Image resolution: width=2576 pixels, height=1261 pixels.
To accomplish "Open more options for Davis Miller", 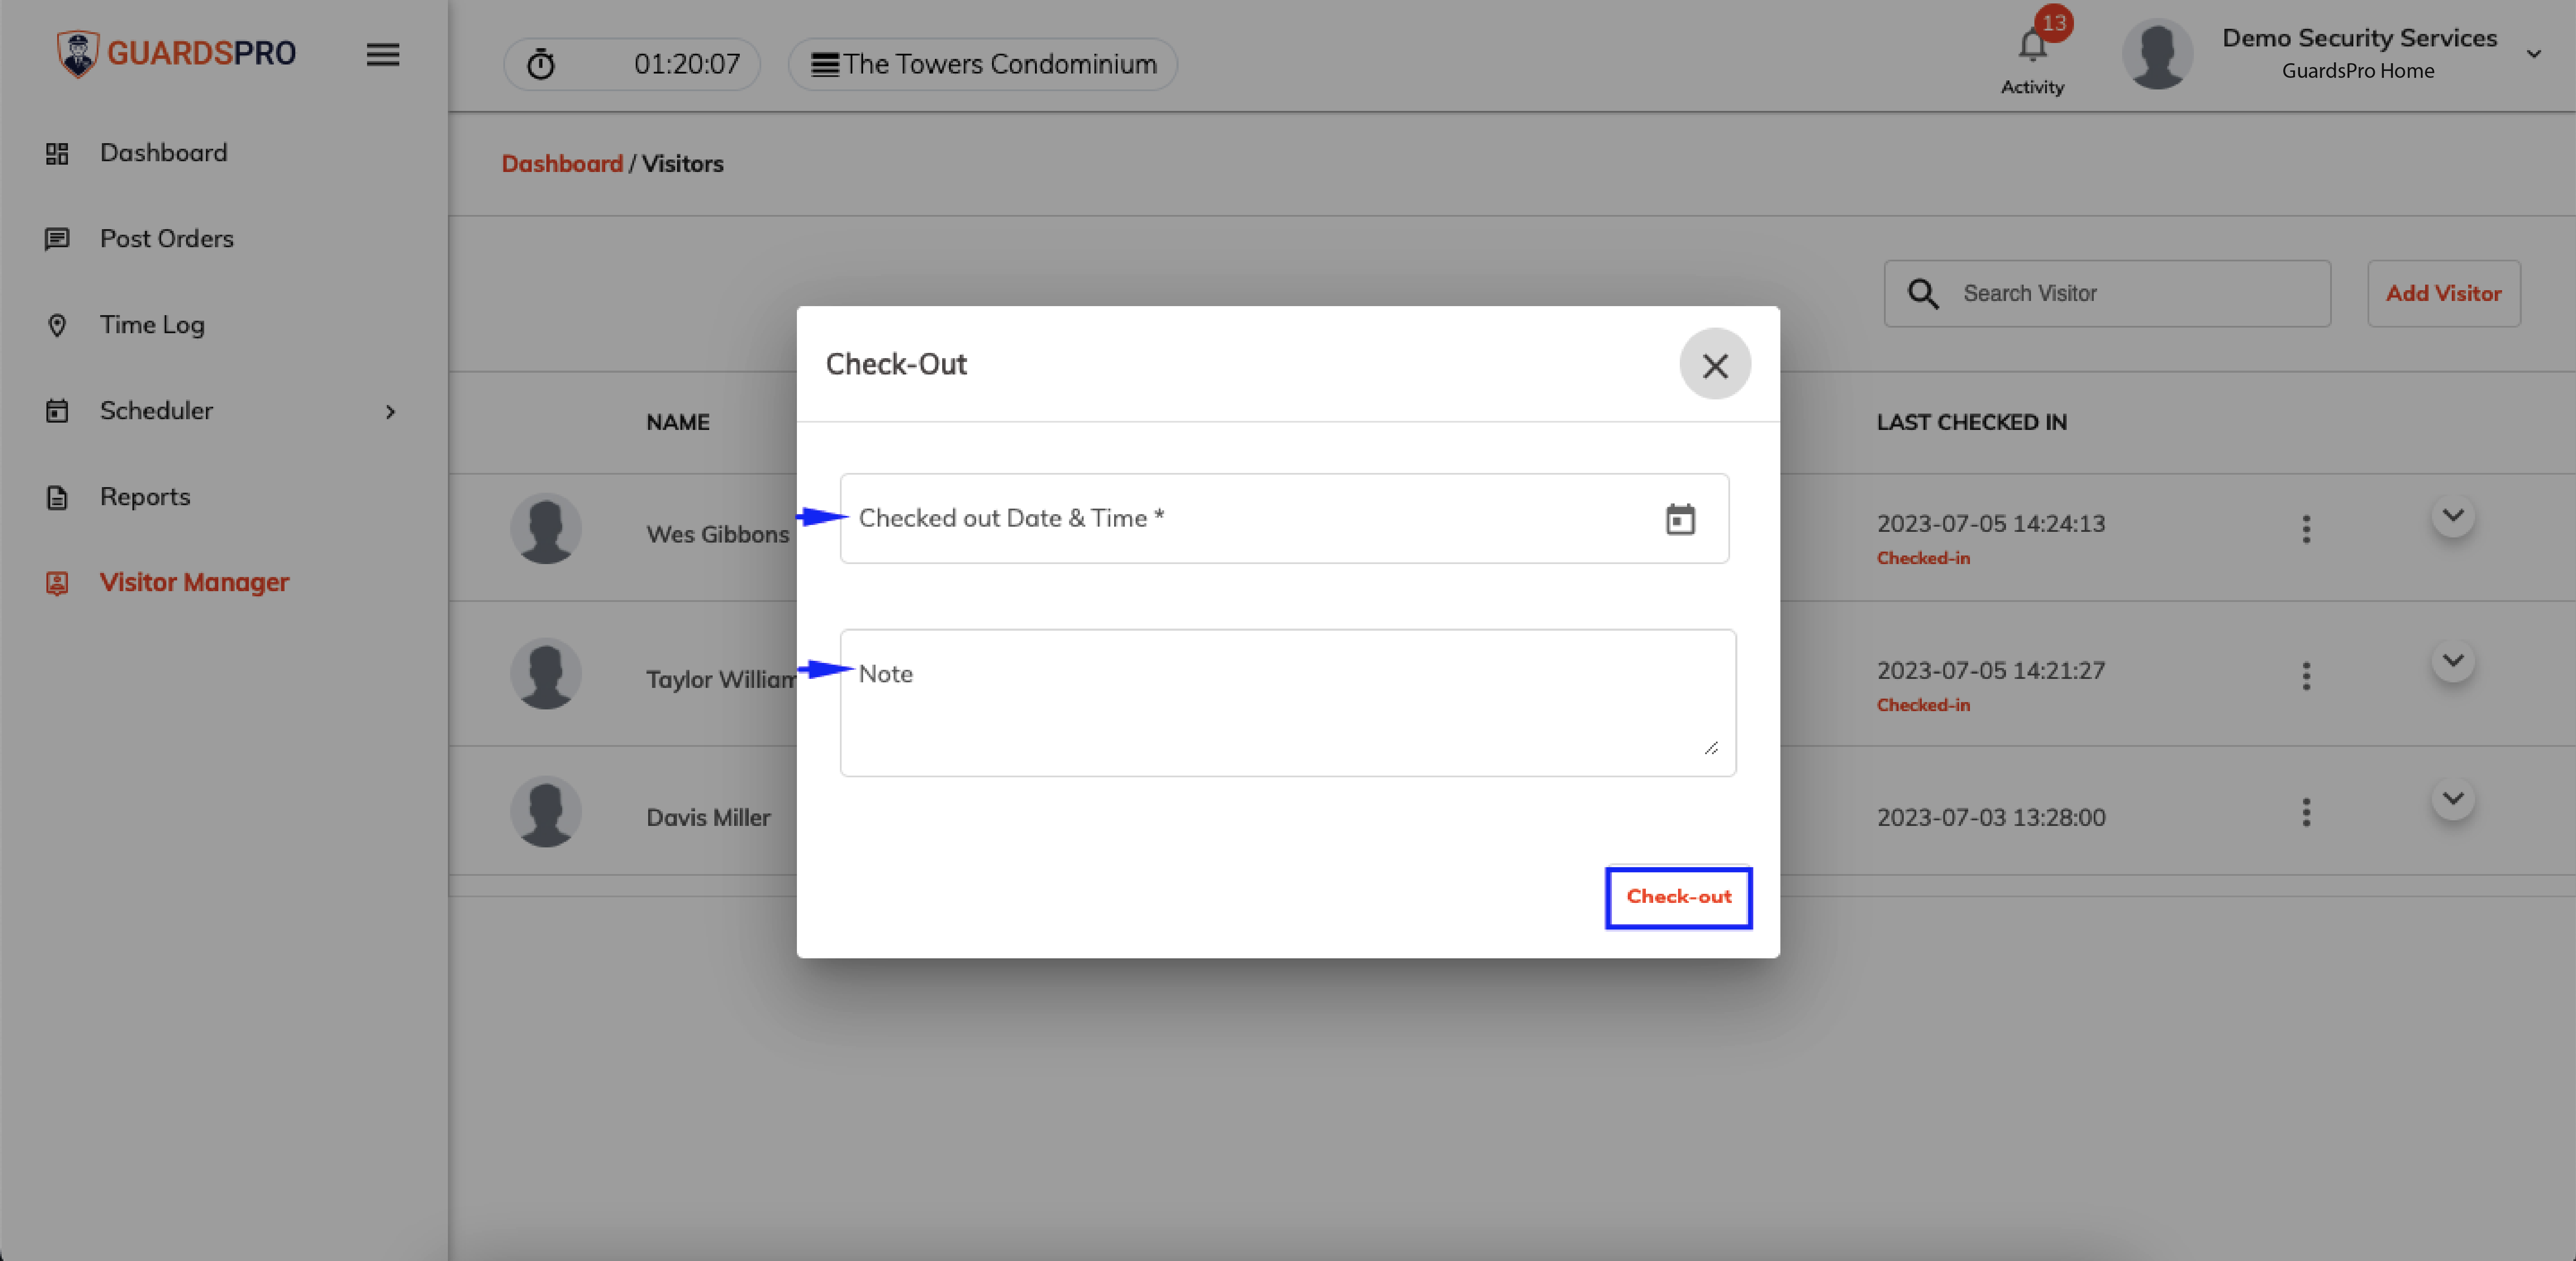I will tap(2306, 812).
